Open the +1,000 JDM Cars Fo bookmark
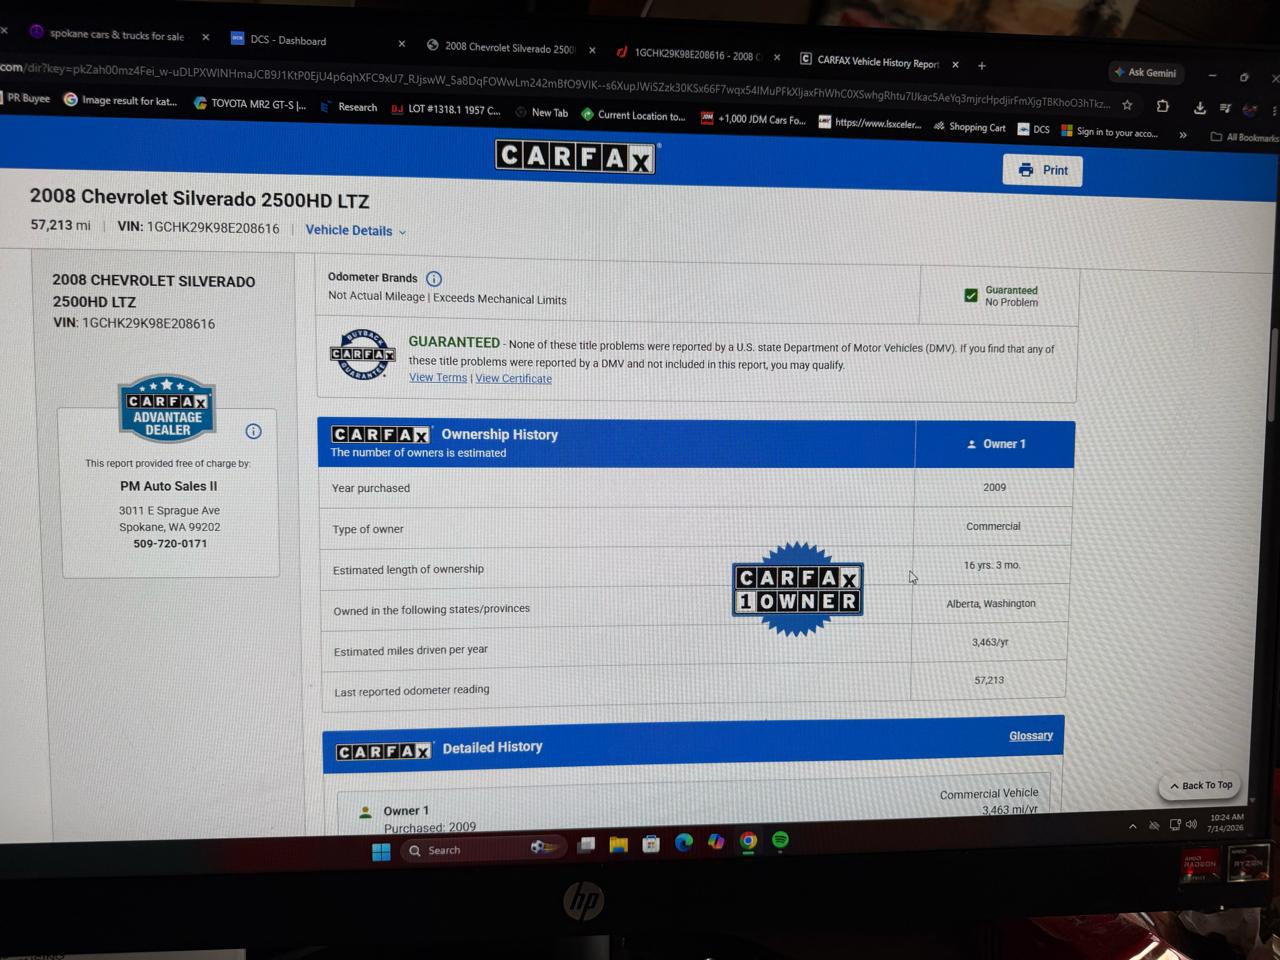The height and width of the screenshot is (960, 1280). coord(753,119)
